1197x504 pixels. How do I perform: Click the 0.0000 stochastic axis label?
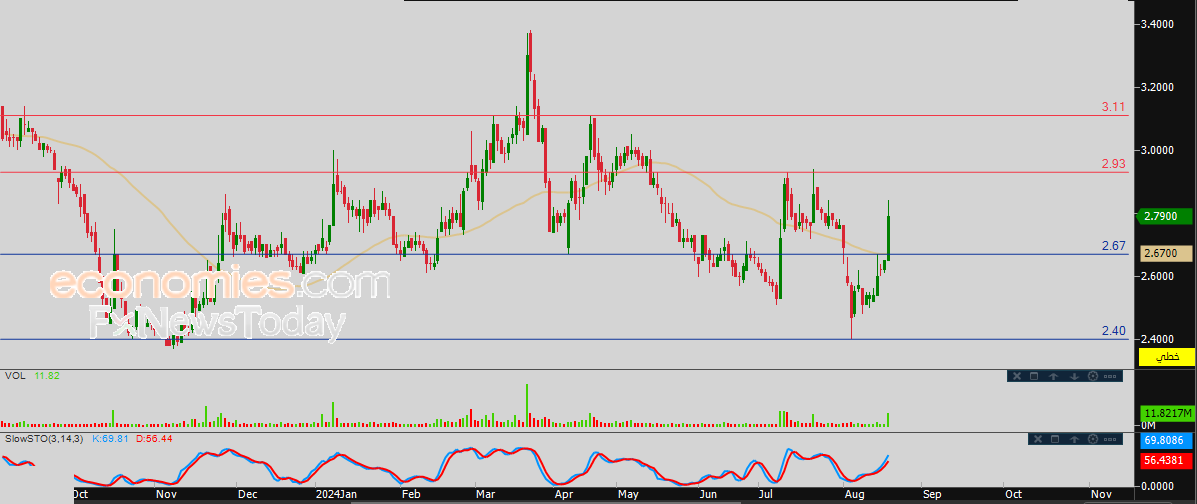tap(1157, 486)
